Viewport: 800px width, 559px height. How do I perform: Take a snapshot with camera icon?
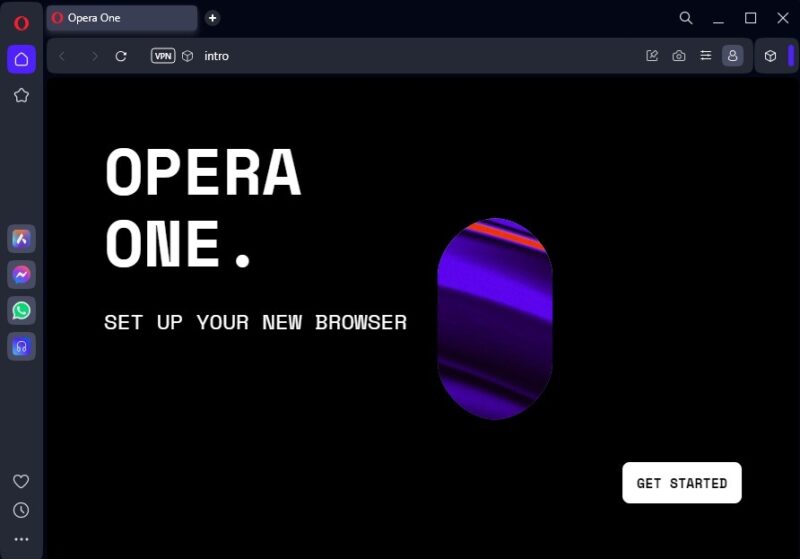pyautogui.click(x=679, y=56)
